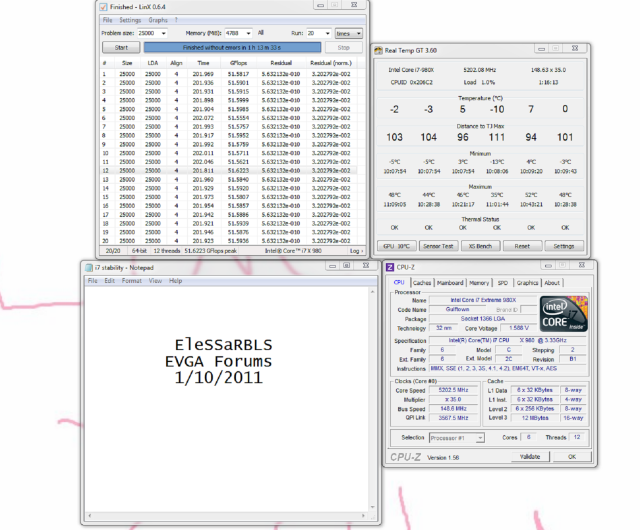Switch to the Mainboard tab in CPU-Z
Viewport: 640px width, 530px height.
(x=450, y=283)
